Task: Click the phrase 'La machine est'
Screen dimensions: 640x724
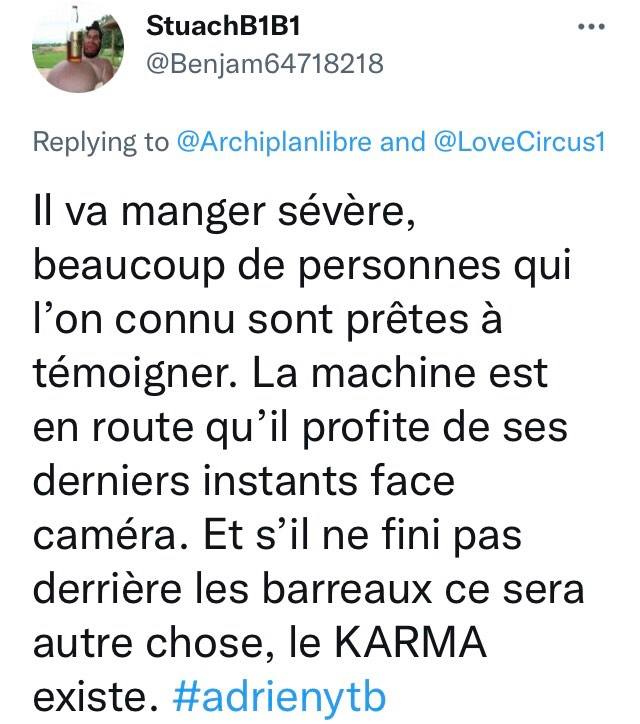Action: coord(399,374)
